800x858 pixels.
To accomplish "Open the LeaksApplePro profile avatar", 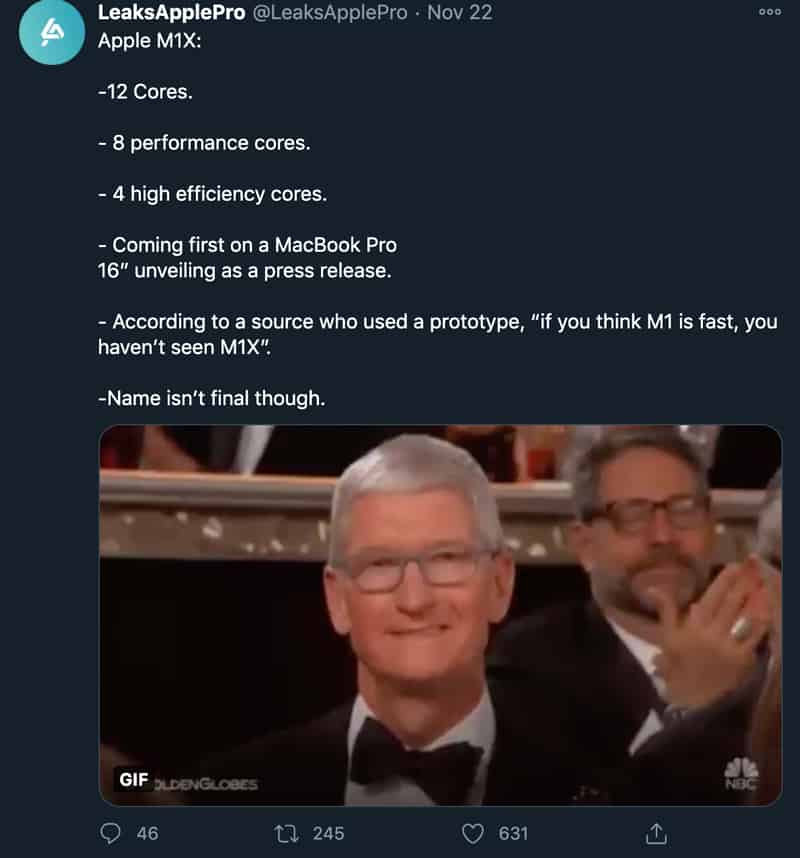I will coord(52,32).
